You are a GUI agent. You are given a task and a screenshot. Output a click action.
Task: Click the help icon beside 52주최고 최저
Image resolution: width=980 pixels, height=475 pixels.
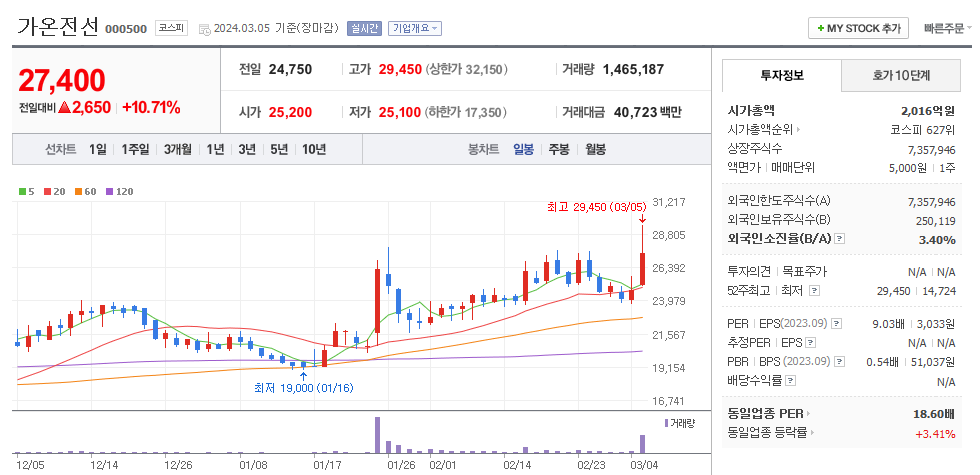coord(814,291)
